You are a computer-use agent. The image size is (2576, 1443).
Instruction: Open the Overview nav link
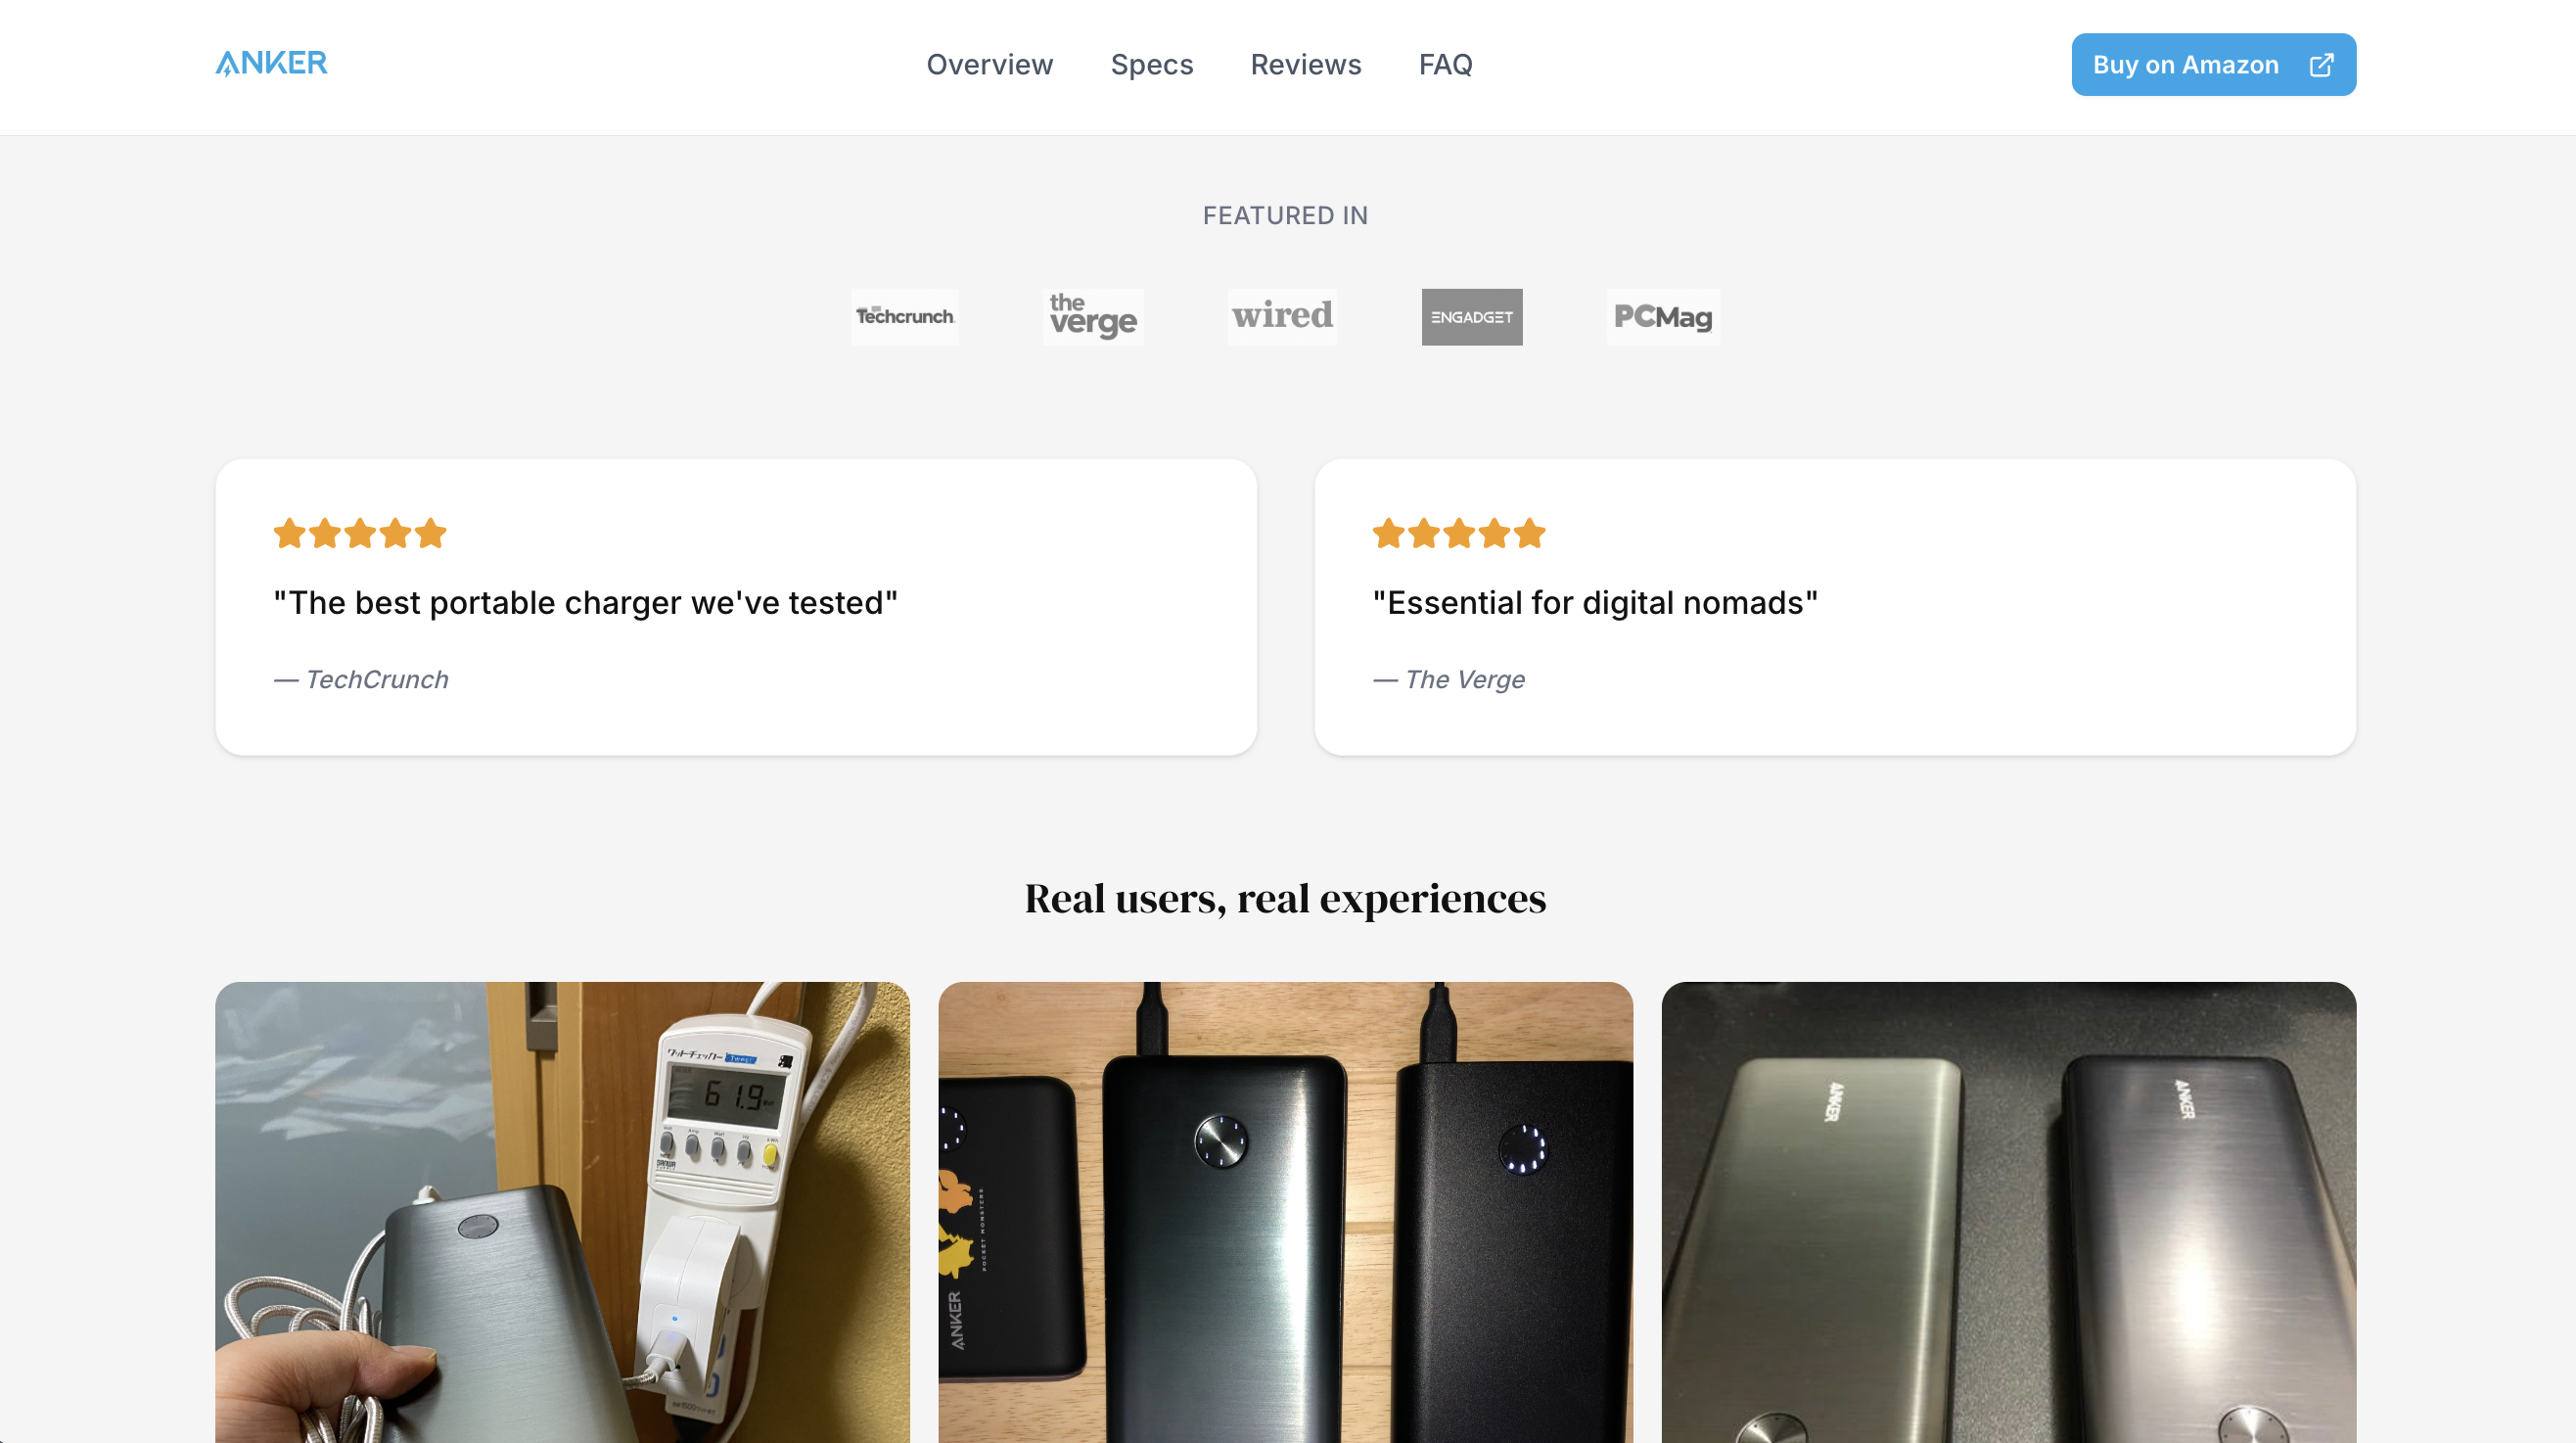(x=989, y=65)
